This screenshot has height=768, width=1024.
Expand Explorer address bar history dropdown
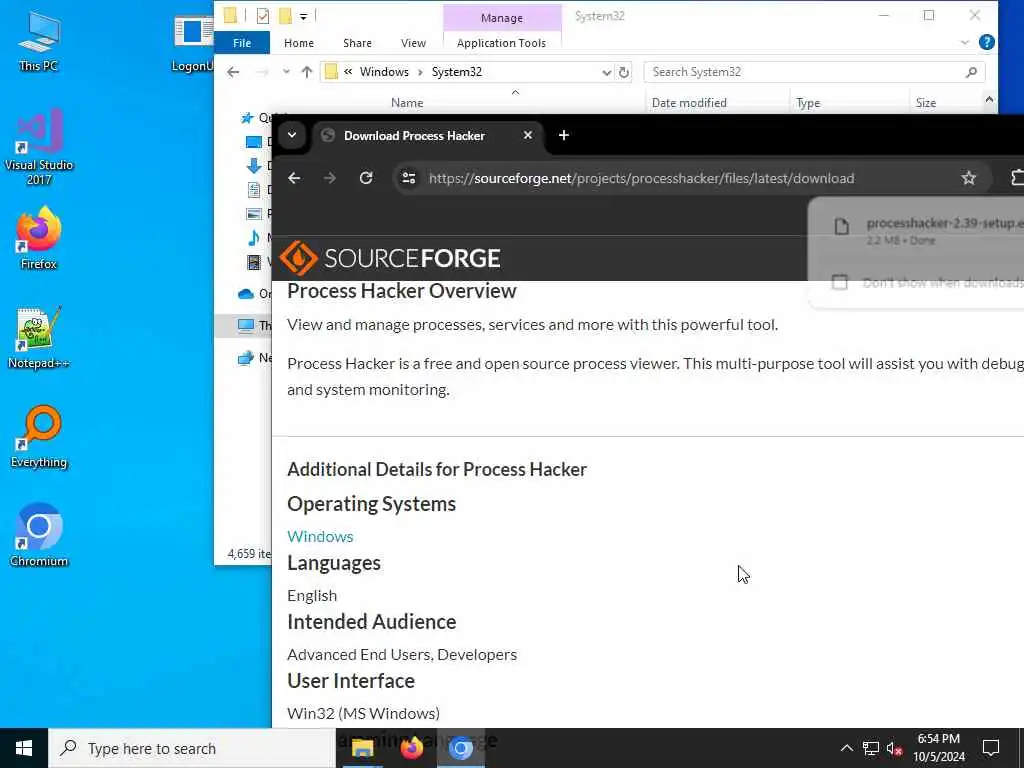(607, 72)
